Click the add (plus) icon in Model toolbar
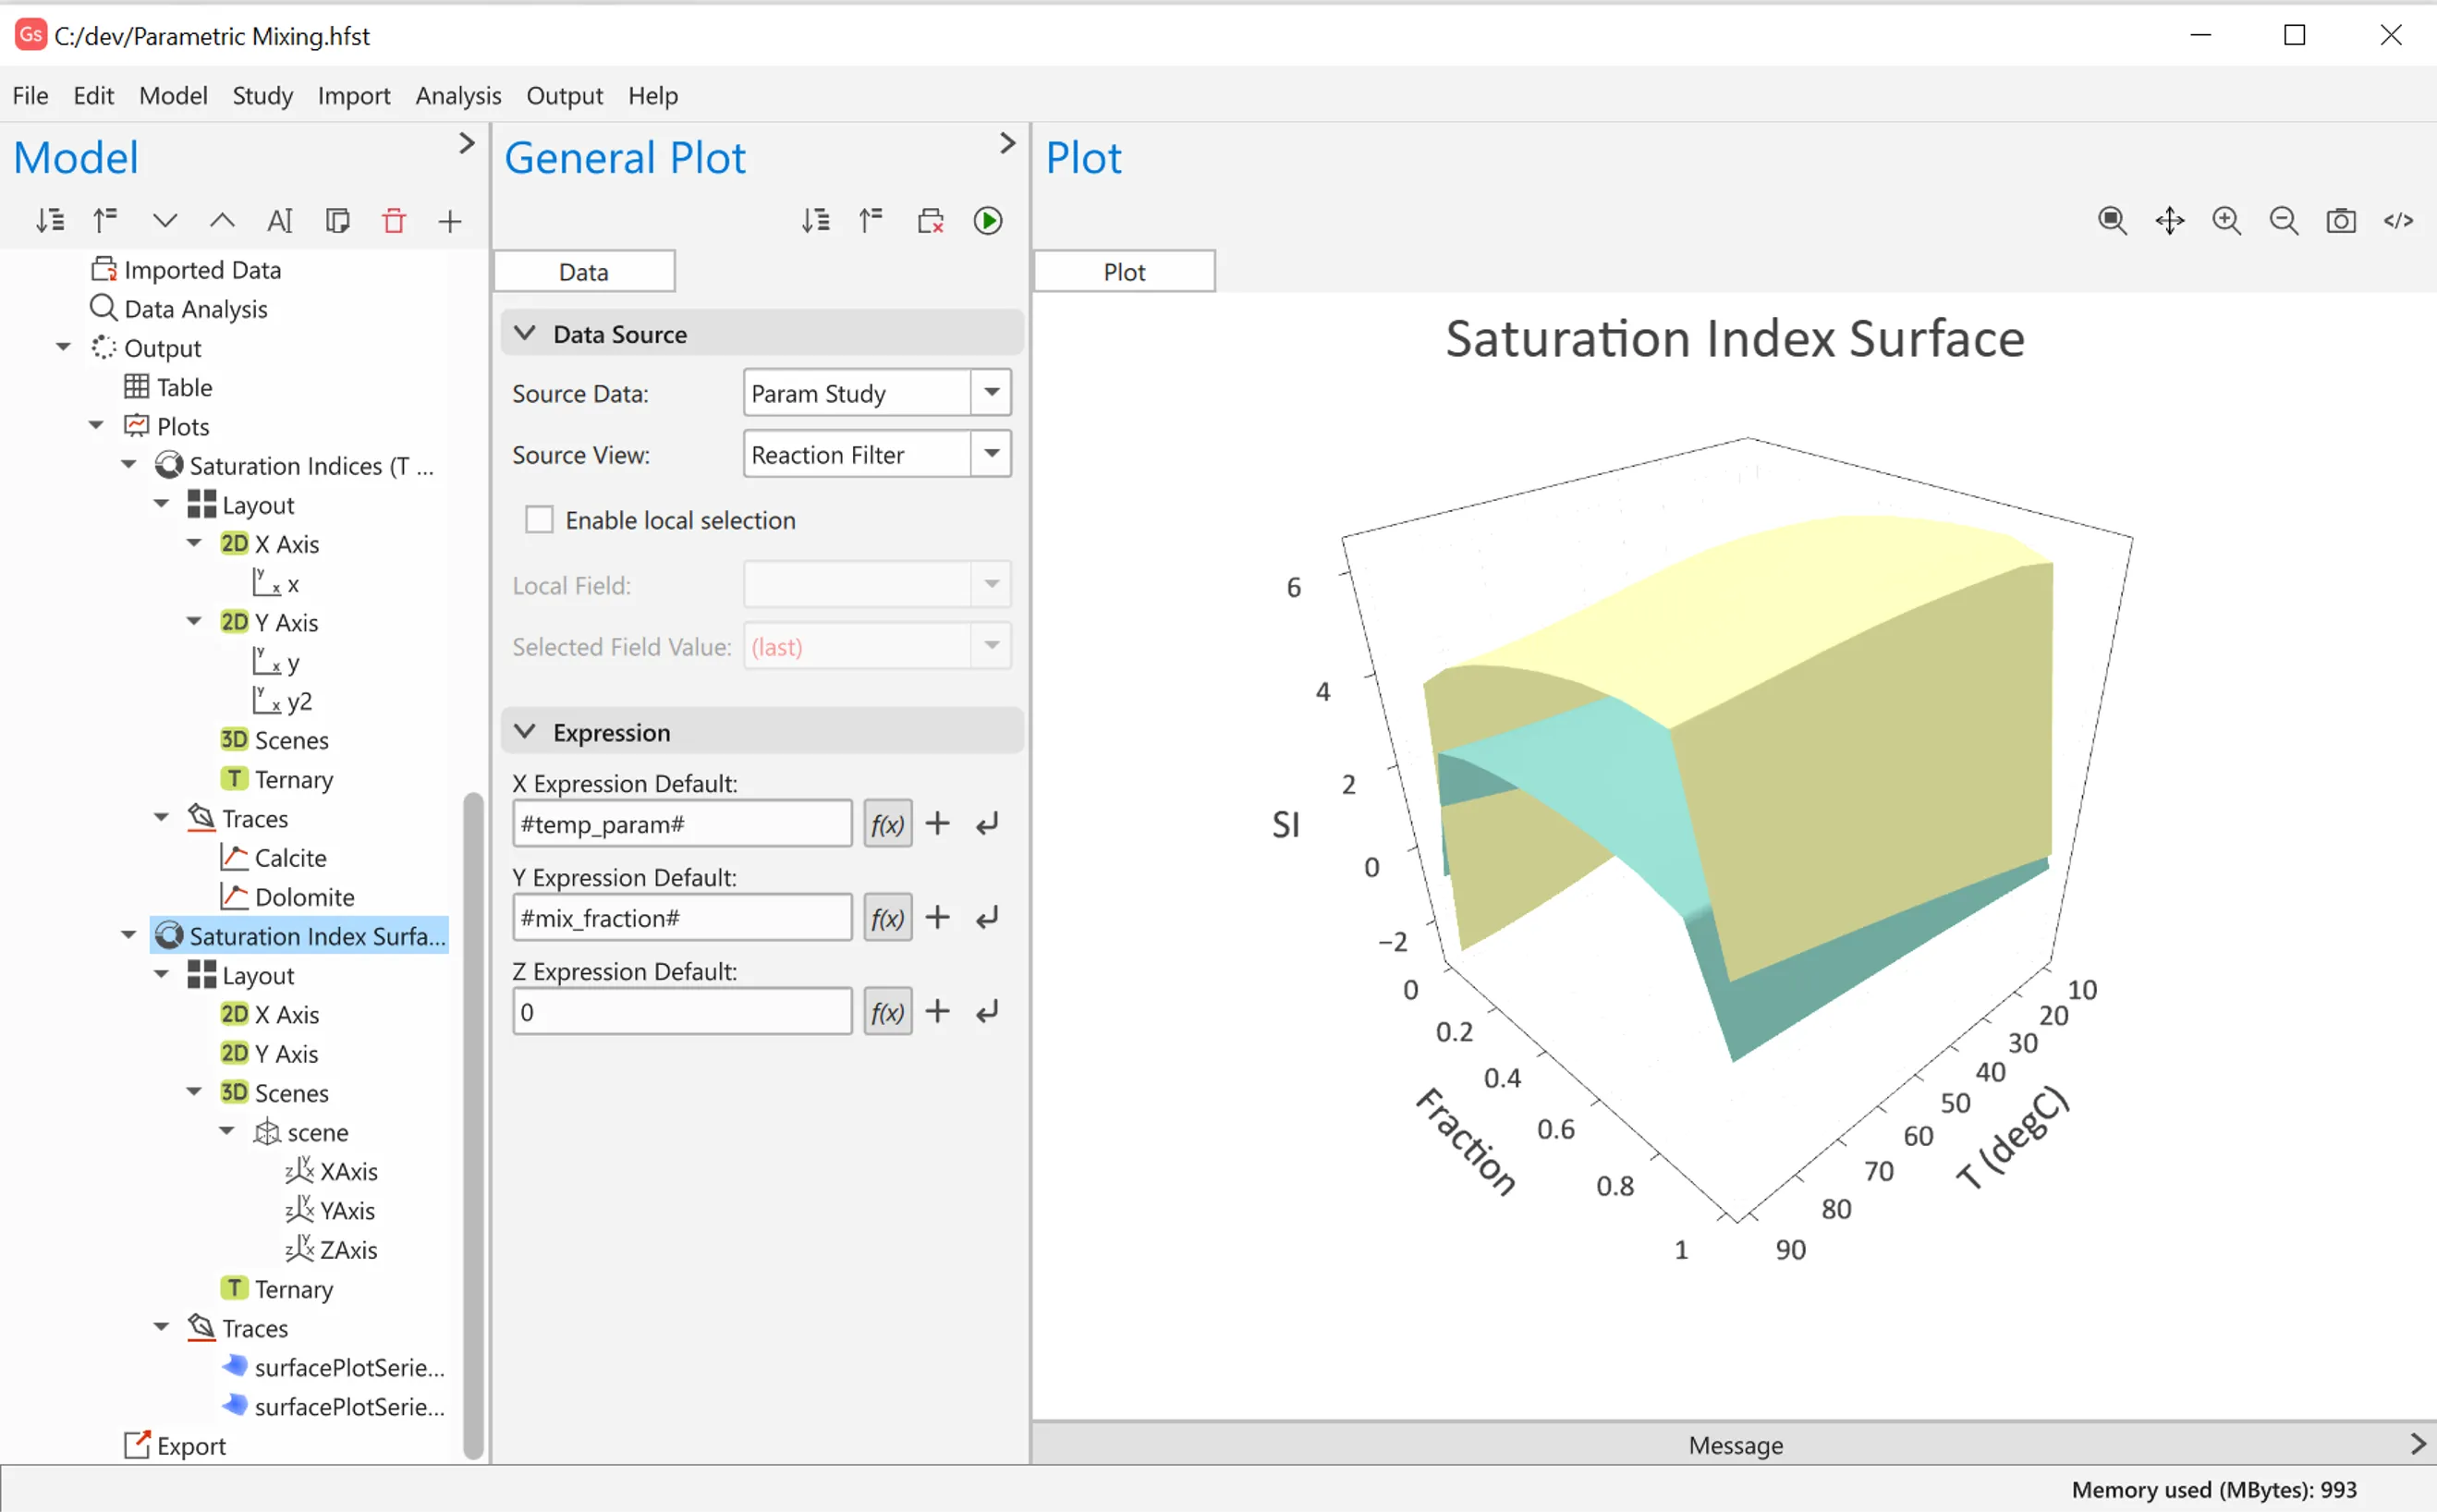This screenshot has height=1512, width=2437. pos(450,220)
